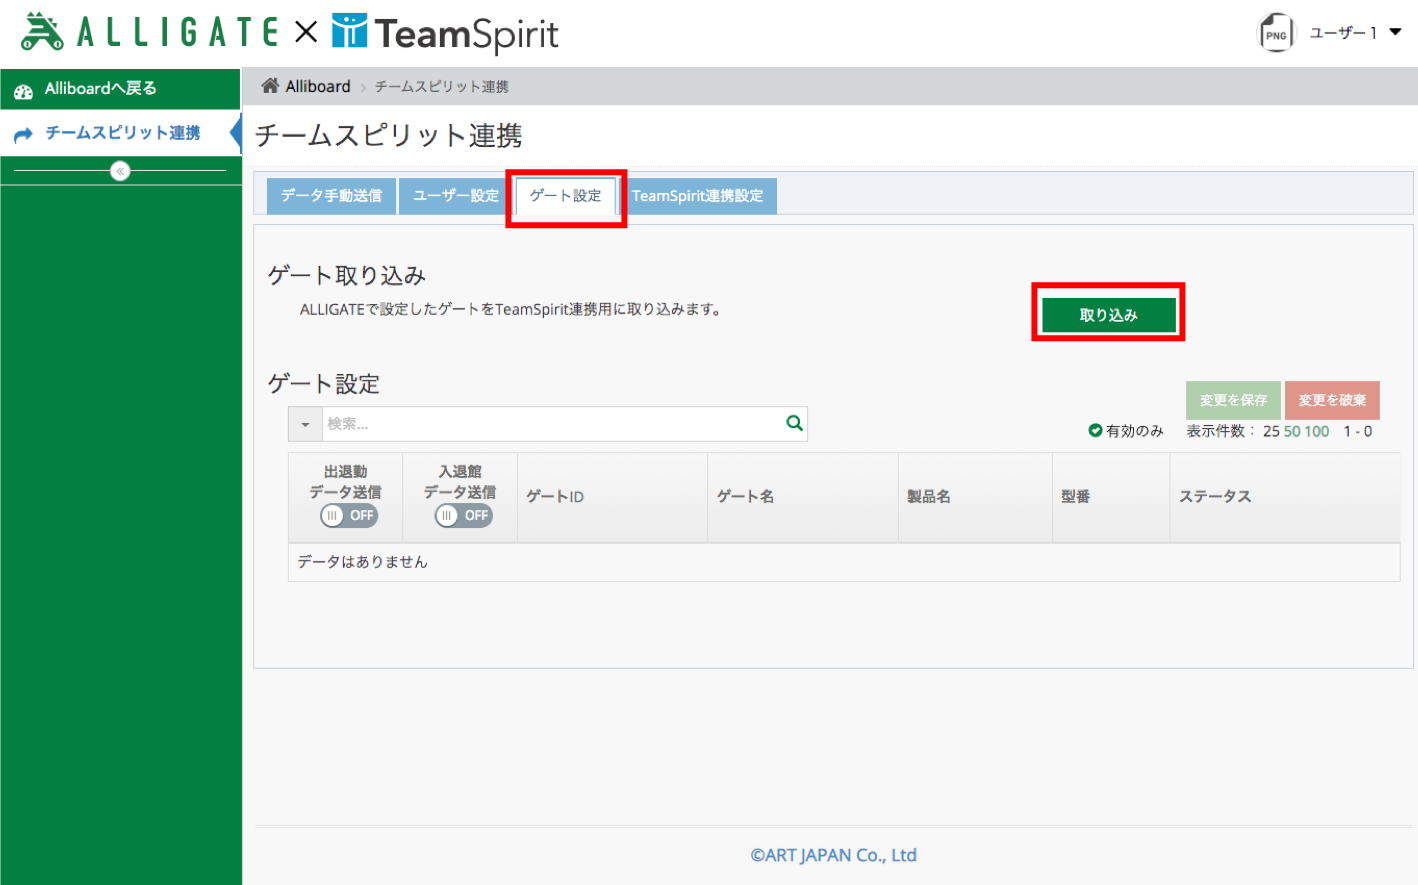This screenshot has width=1418, height=885.
Task: Focus the 検索 text field
Action: click(553, 424)
